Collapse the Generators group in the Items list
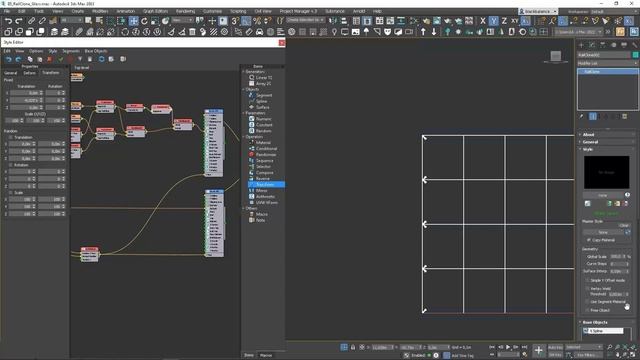The width and height of the screenshot is (640, 360). (244, 72)
